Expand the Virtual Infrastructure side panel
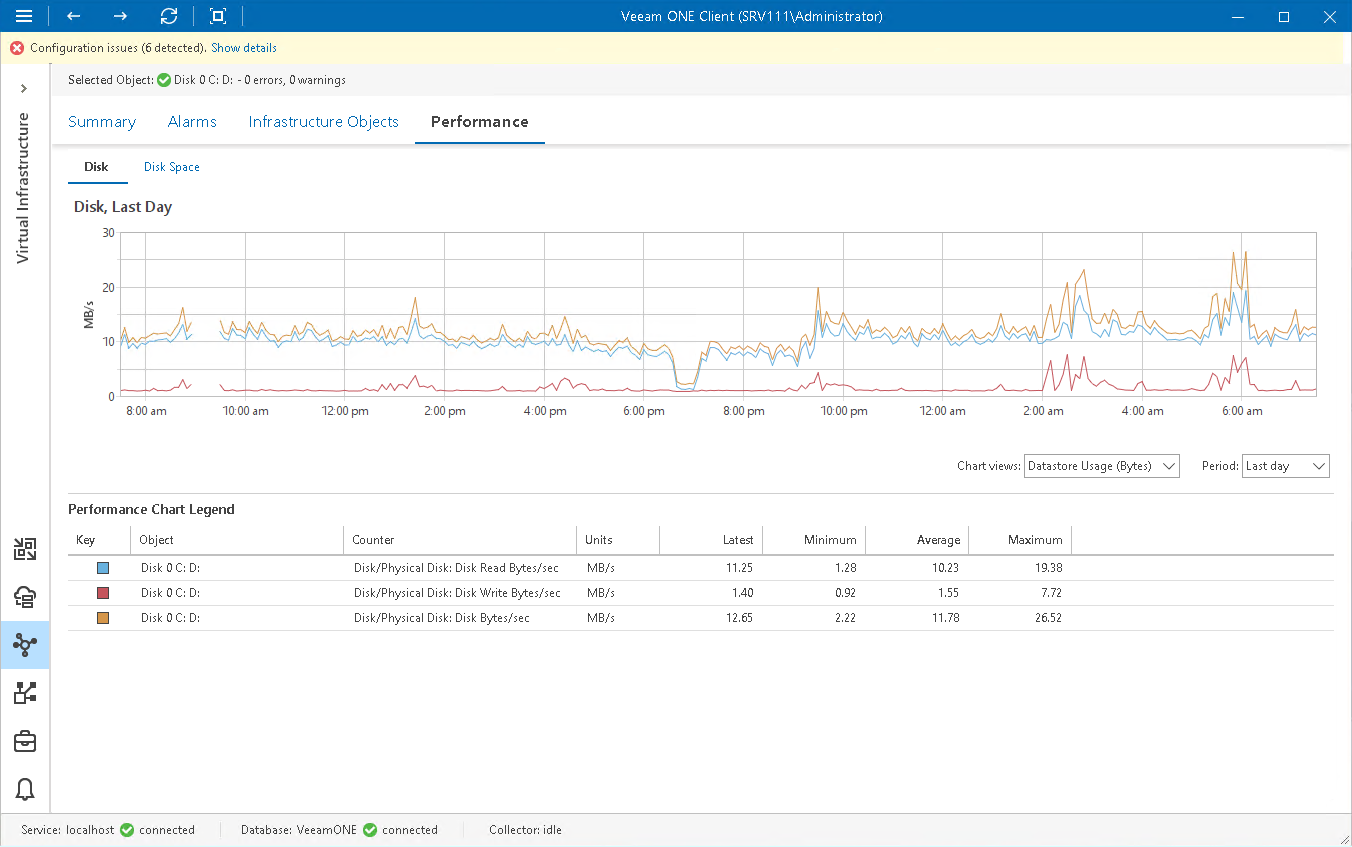This screenshot has width=1352, height=847. pyautogui.click(x=24, y=89)
